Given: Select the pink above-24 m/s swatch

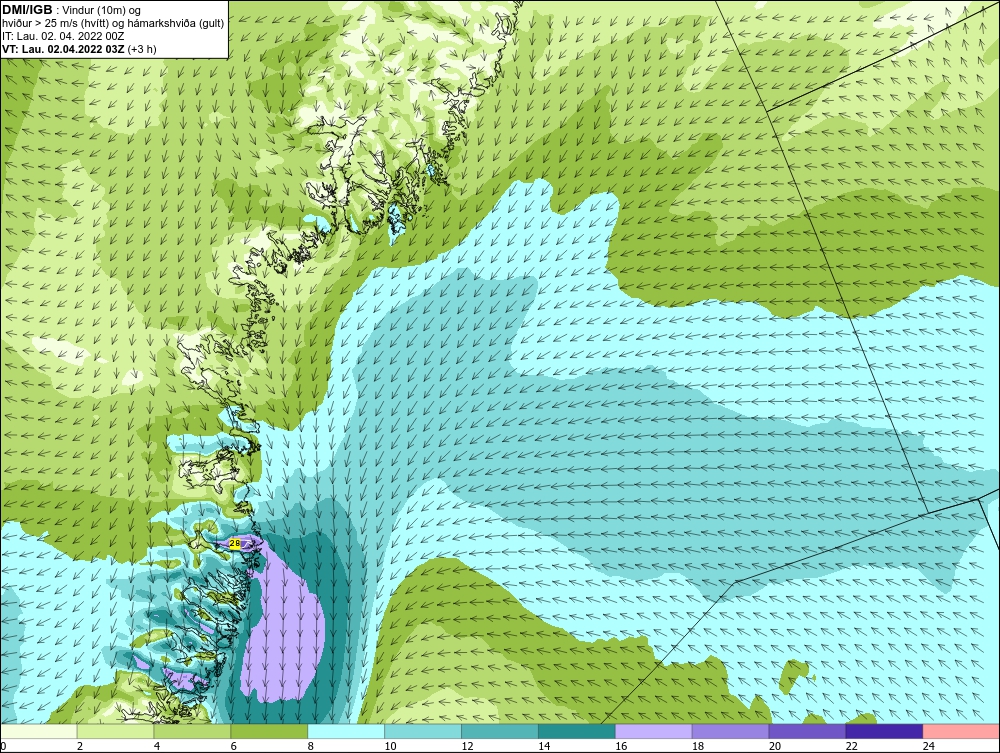Looking at the screenshot, I should 961,731.
